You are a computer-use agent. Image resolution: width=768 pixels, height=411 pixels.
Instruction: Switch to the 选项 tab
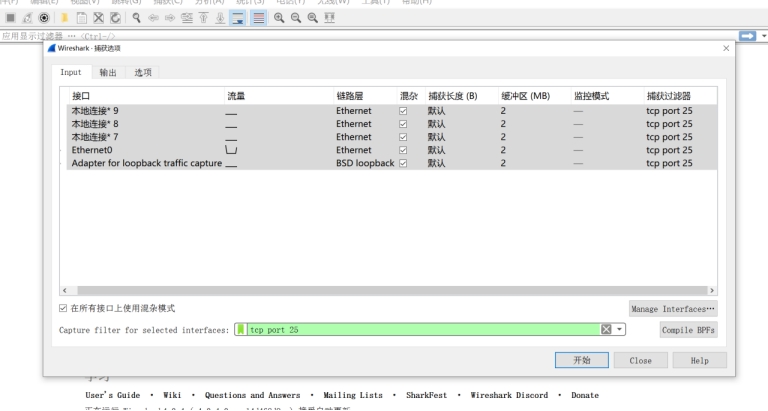pos(143,72)
